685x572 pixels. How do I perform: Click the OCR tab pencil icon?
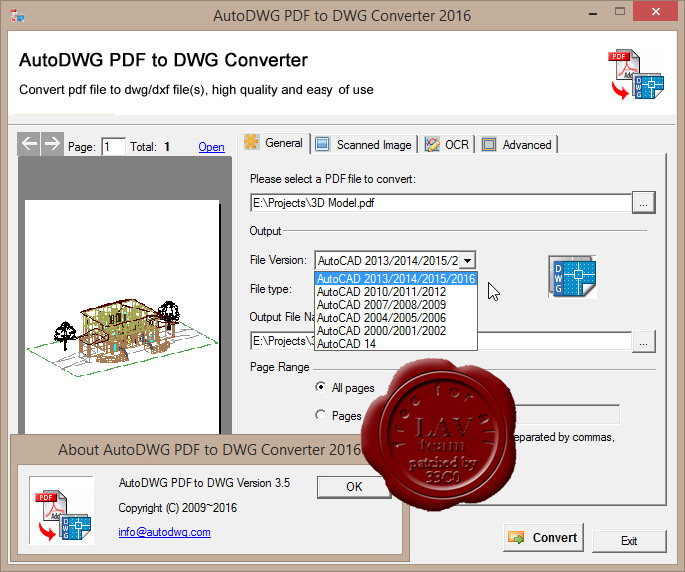coord(432,145)
